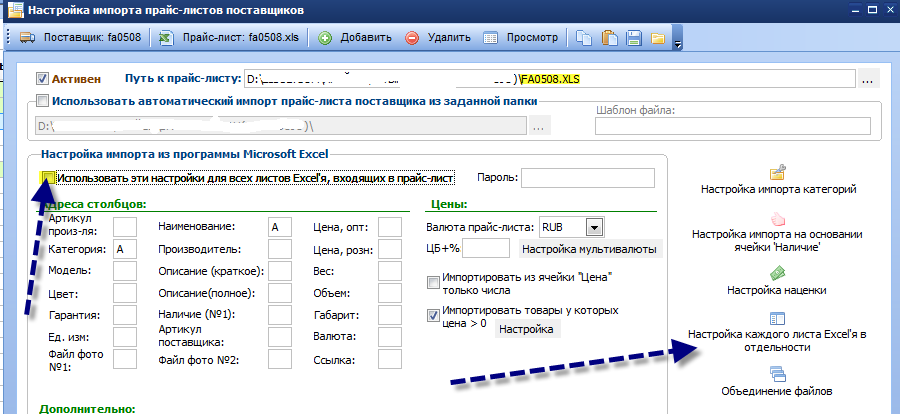Viewport: 900px width, 414px height.
Task: Click the Модель column field
Action: pyautogui.click(x=125, y=271)
